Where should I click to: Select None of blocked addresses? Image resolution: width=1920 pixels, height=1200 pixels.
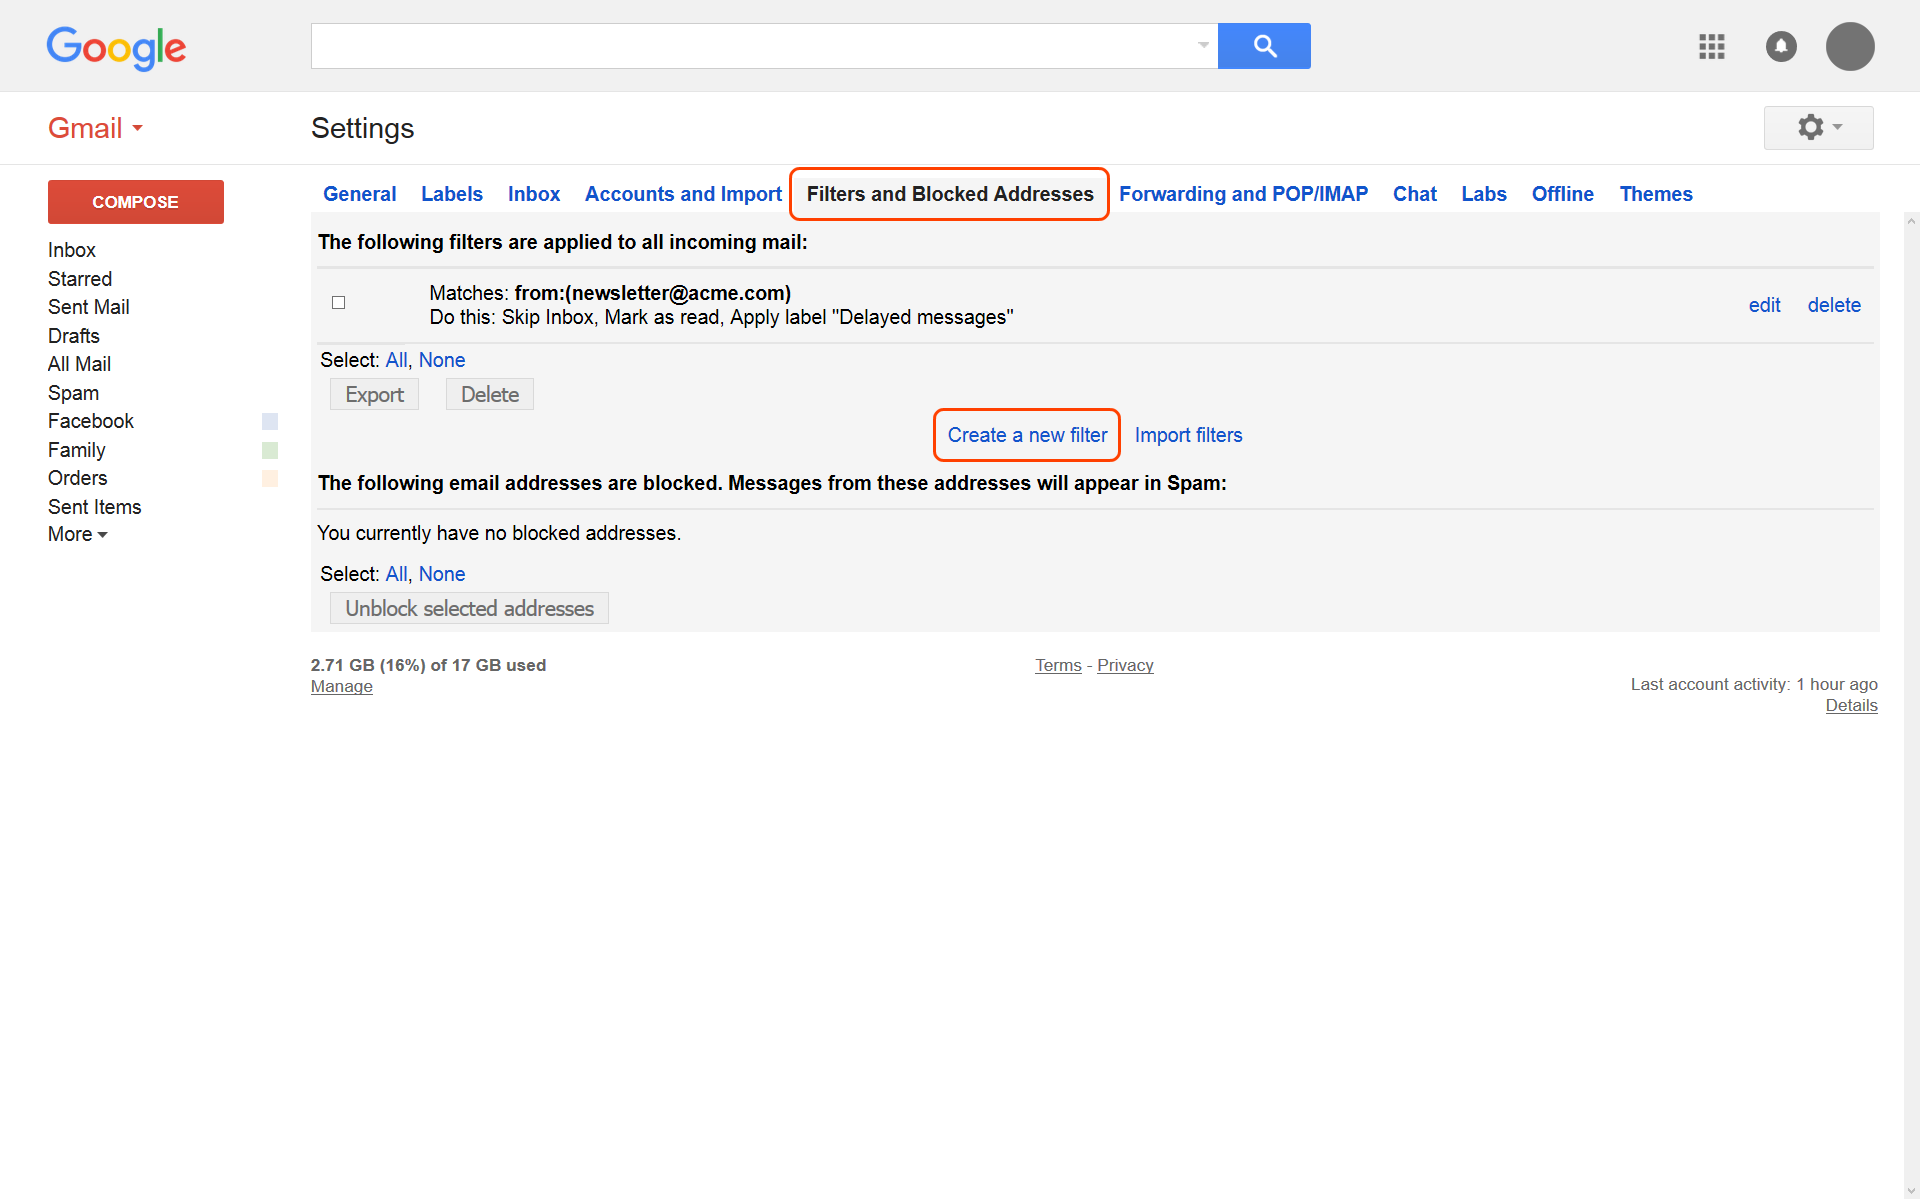(442, 574)
